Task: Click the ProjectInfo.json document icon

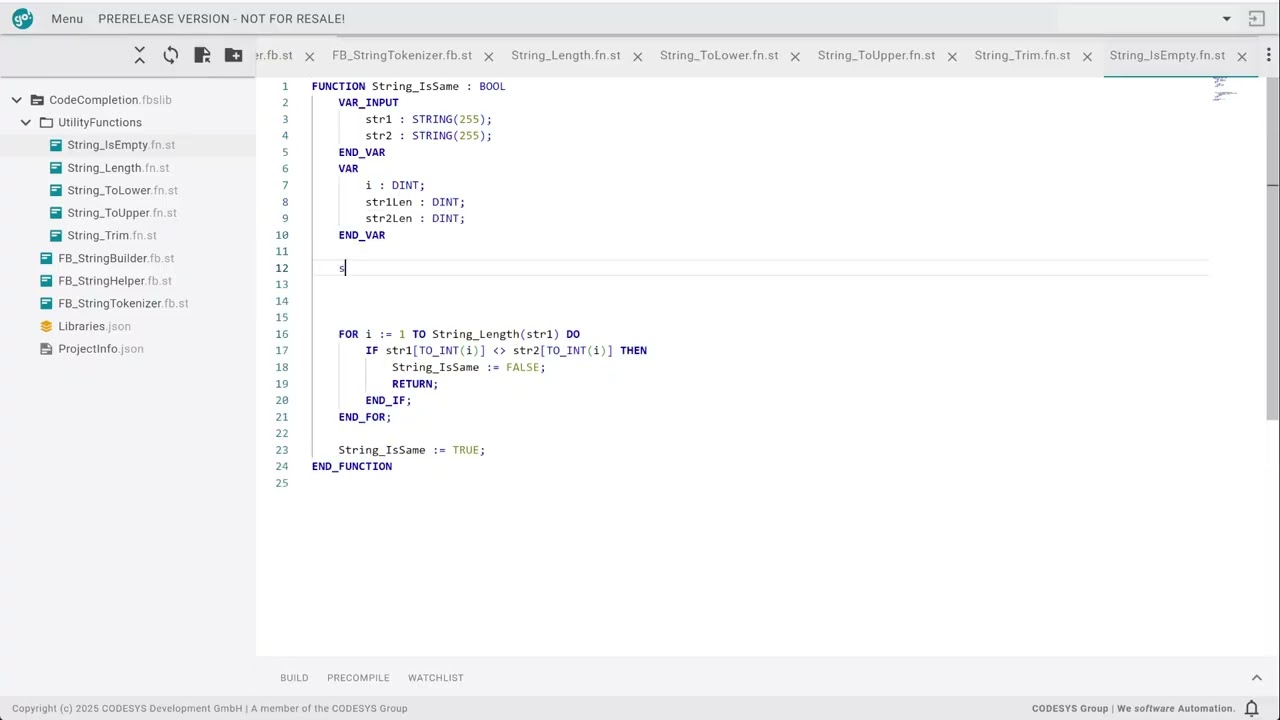Action: pos(46,349)
